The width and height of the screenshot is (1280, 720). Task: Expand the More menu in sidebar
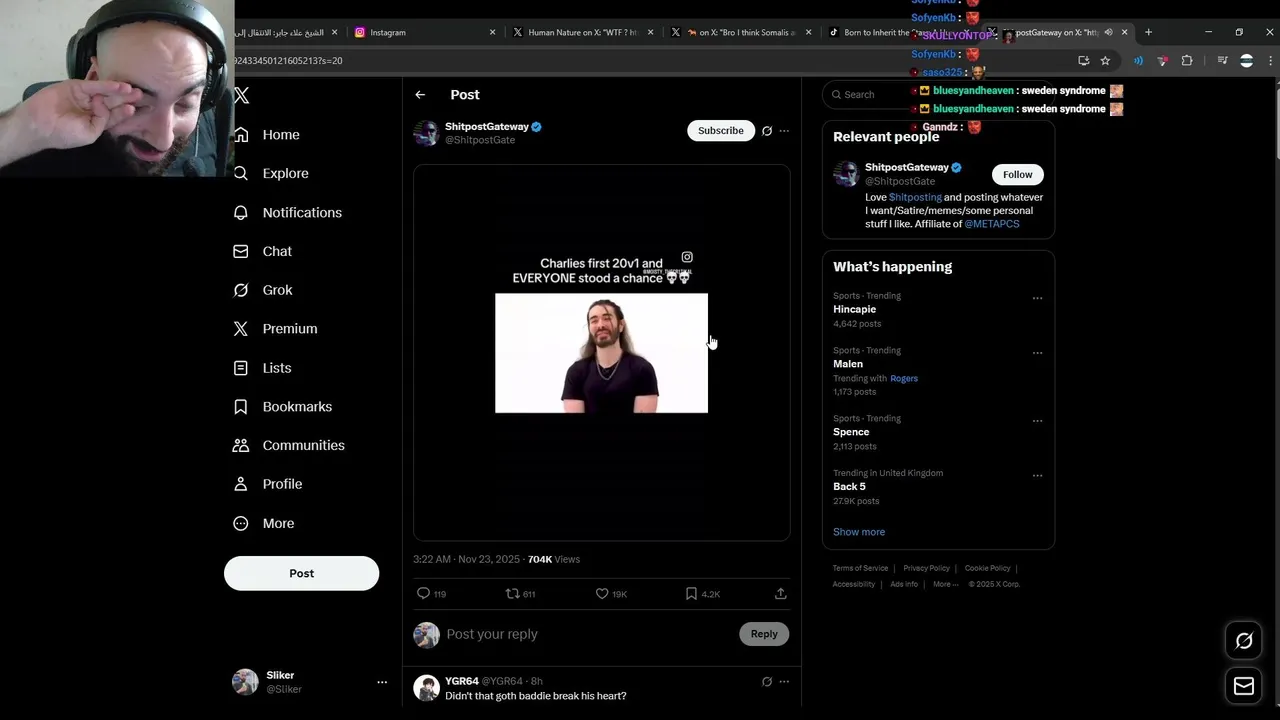tap(264, 523)
